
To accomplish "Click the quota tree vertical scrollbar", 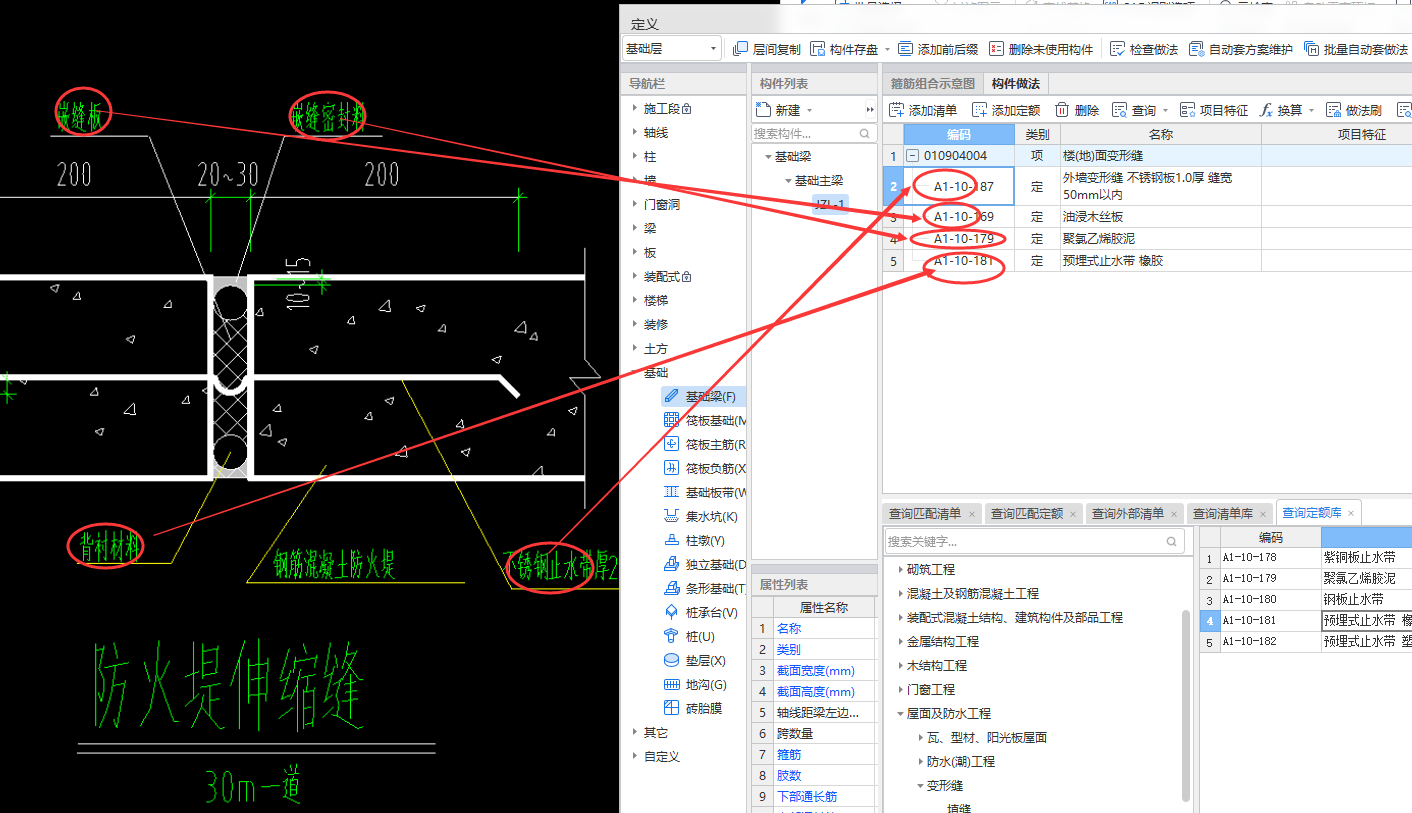I will point(1186,705).
